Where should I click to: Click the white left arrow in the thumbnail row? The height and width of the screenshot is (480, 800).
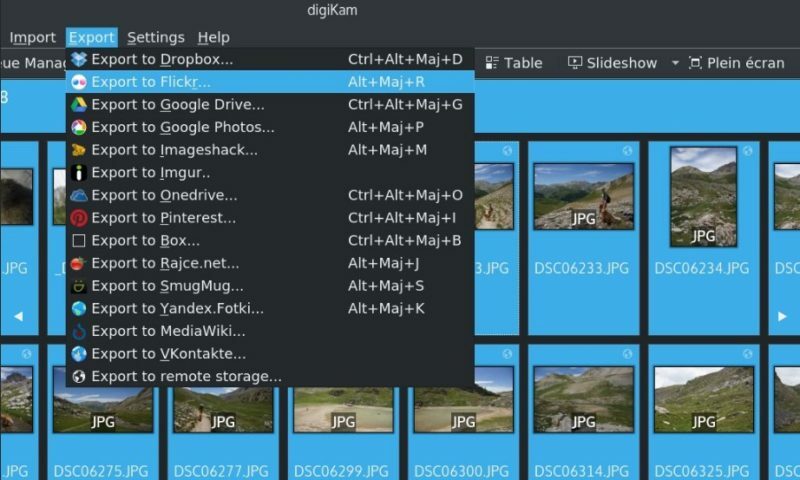18,316
